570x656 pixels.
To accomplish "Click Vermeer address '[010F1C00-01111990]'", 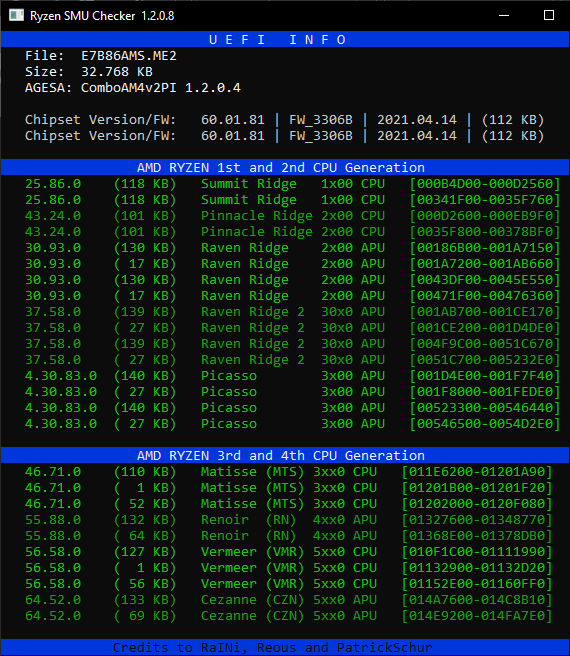I will click(x=477, y=552).
